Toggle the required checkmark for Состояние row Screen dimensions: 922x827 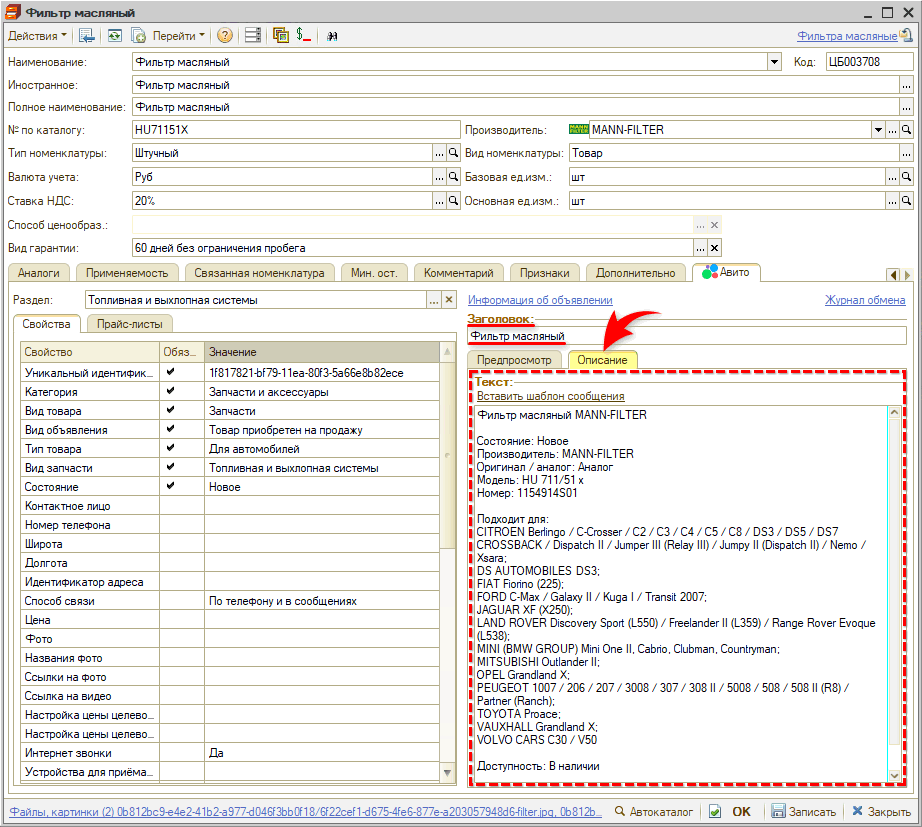click(x=170, y=487)
